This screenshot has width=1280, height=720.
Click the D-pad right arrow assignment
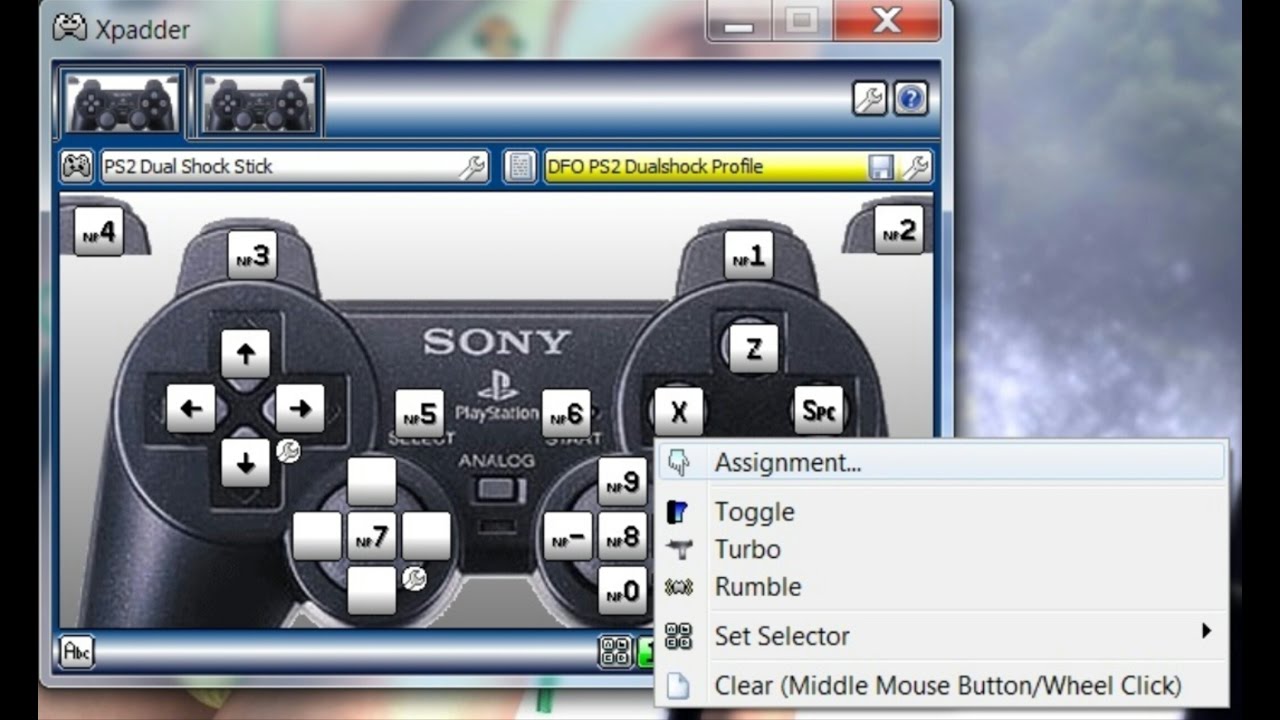click(300, 408)
